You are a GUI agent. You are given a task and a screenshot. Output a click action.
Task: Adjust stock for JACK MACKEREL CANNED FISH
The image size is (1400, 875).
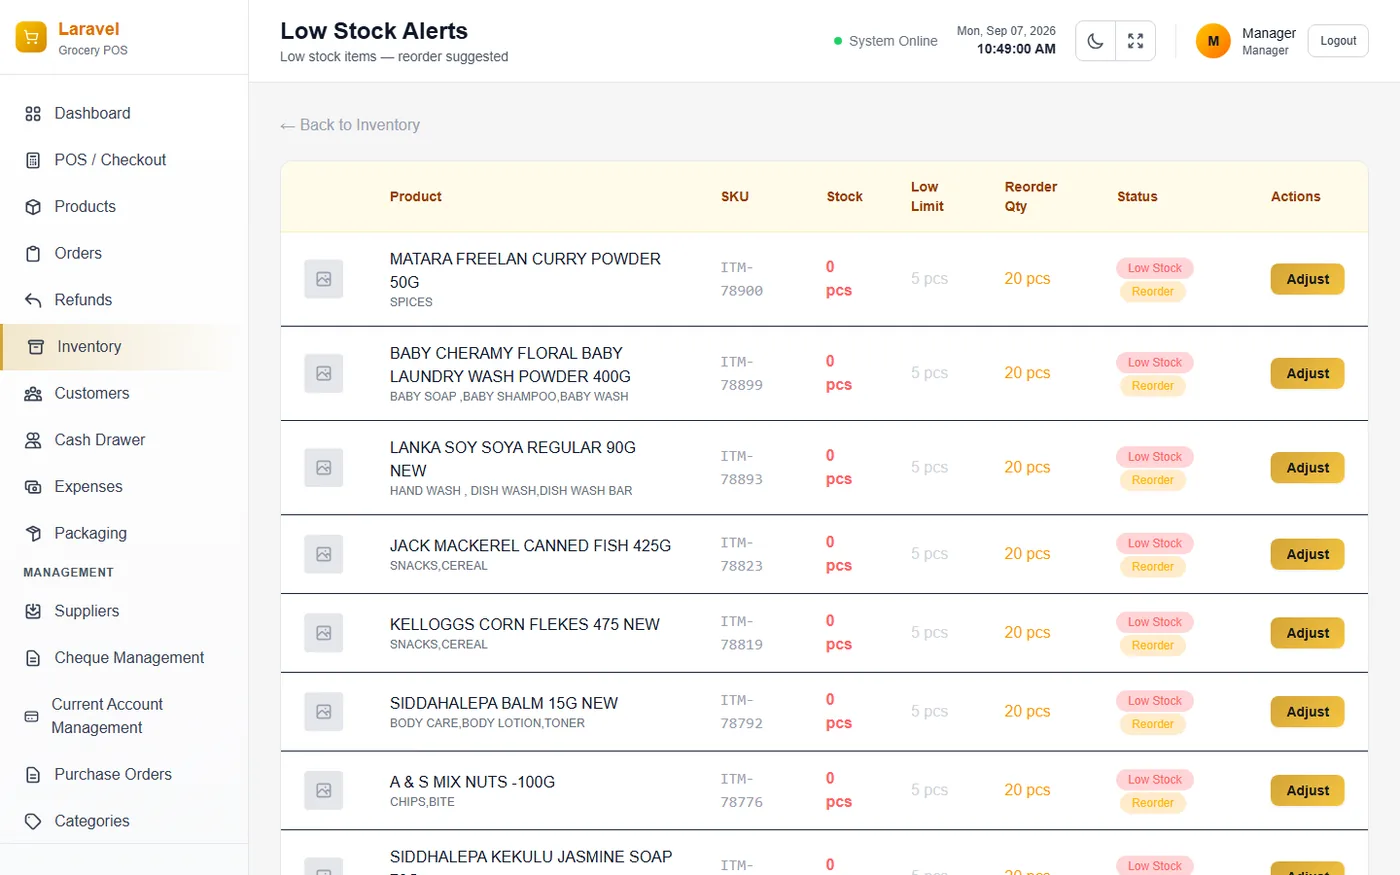coord(1307,554)
